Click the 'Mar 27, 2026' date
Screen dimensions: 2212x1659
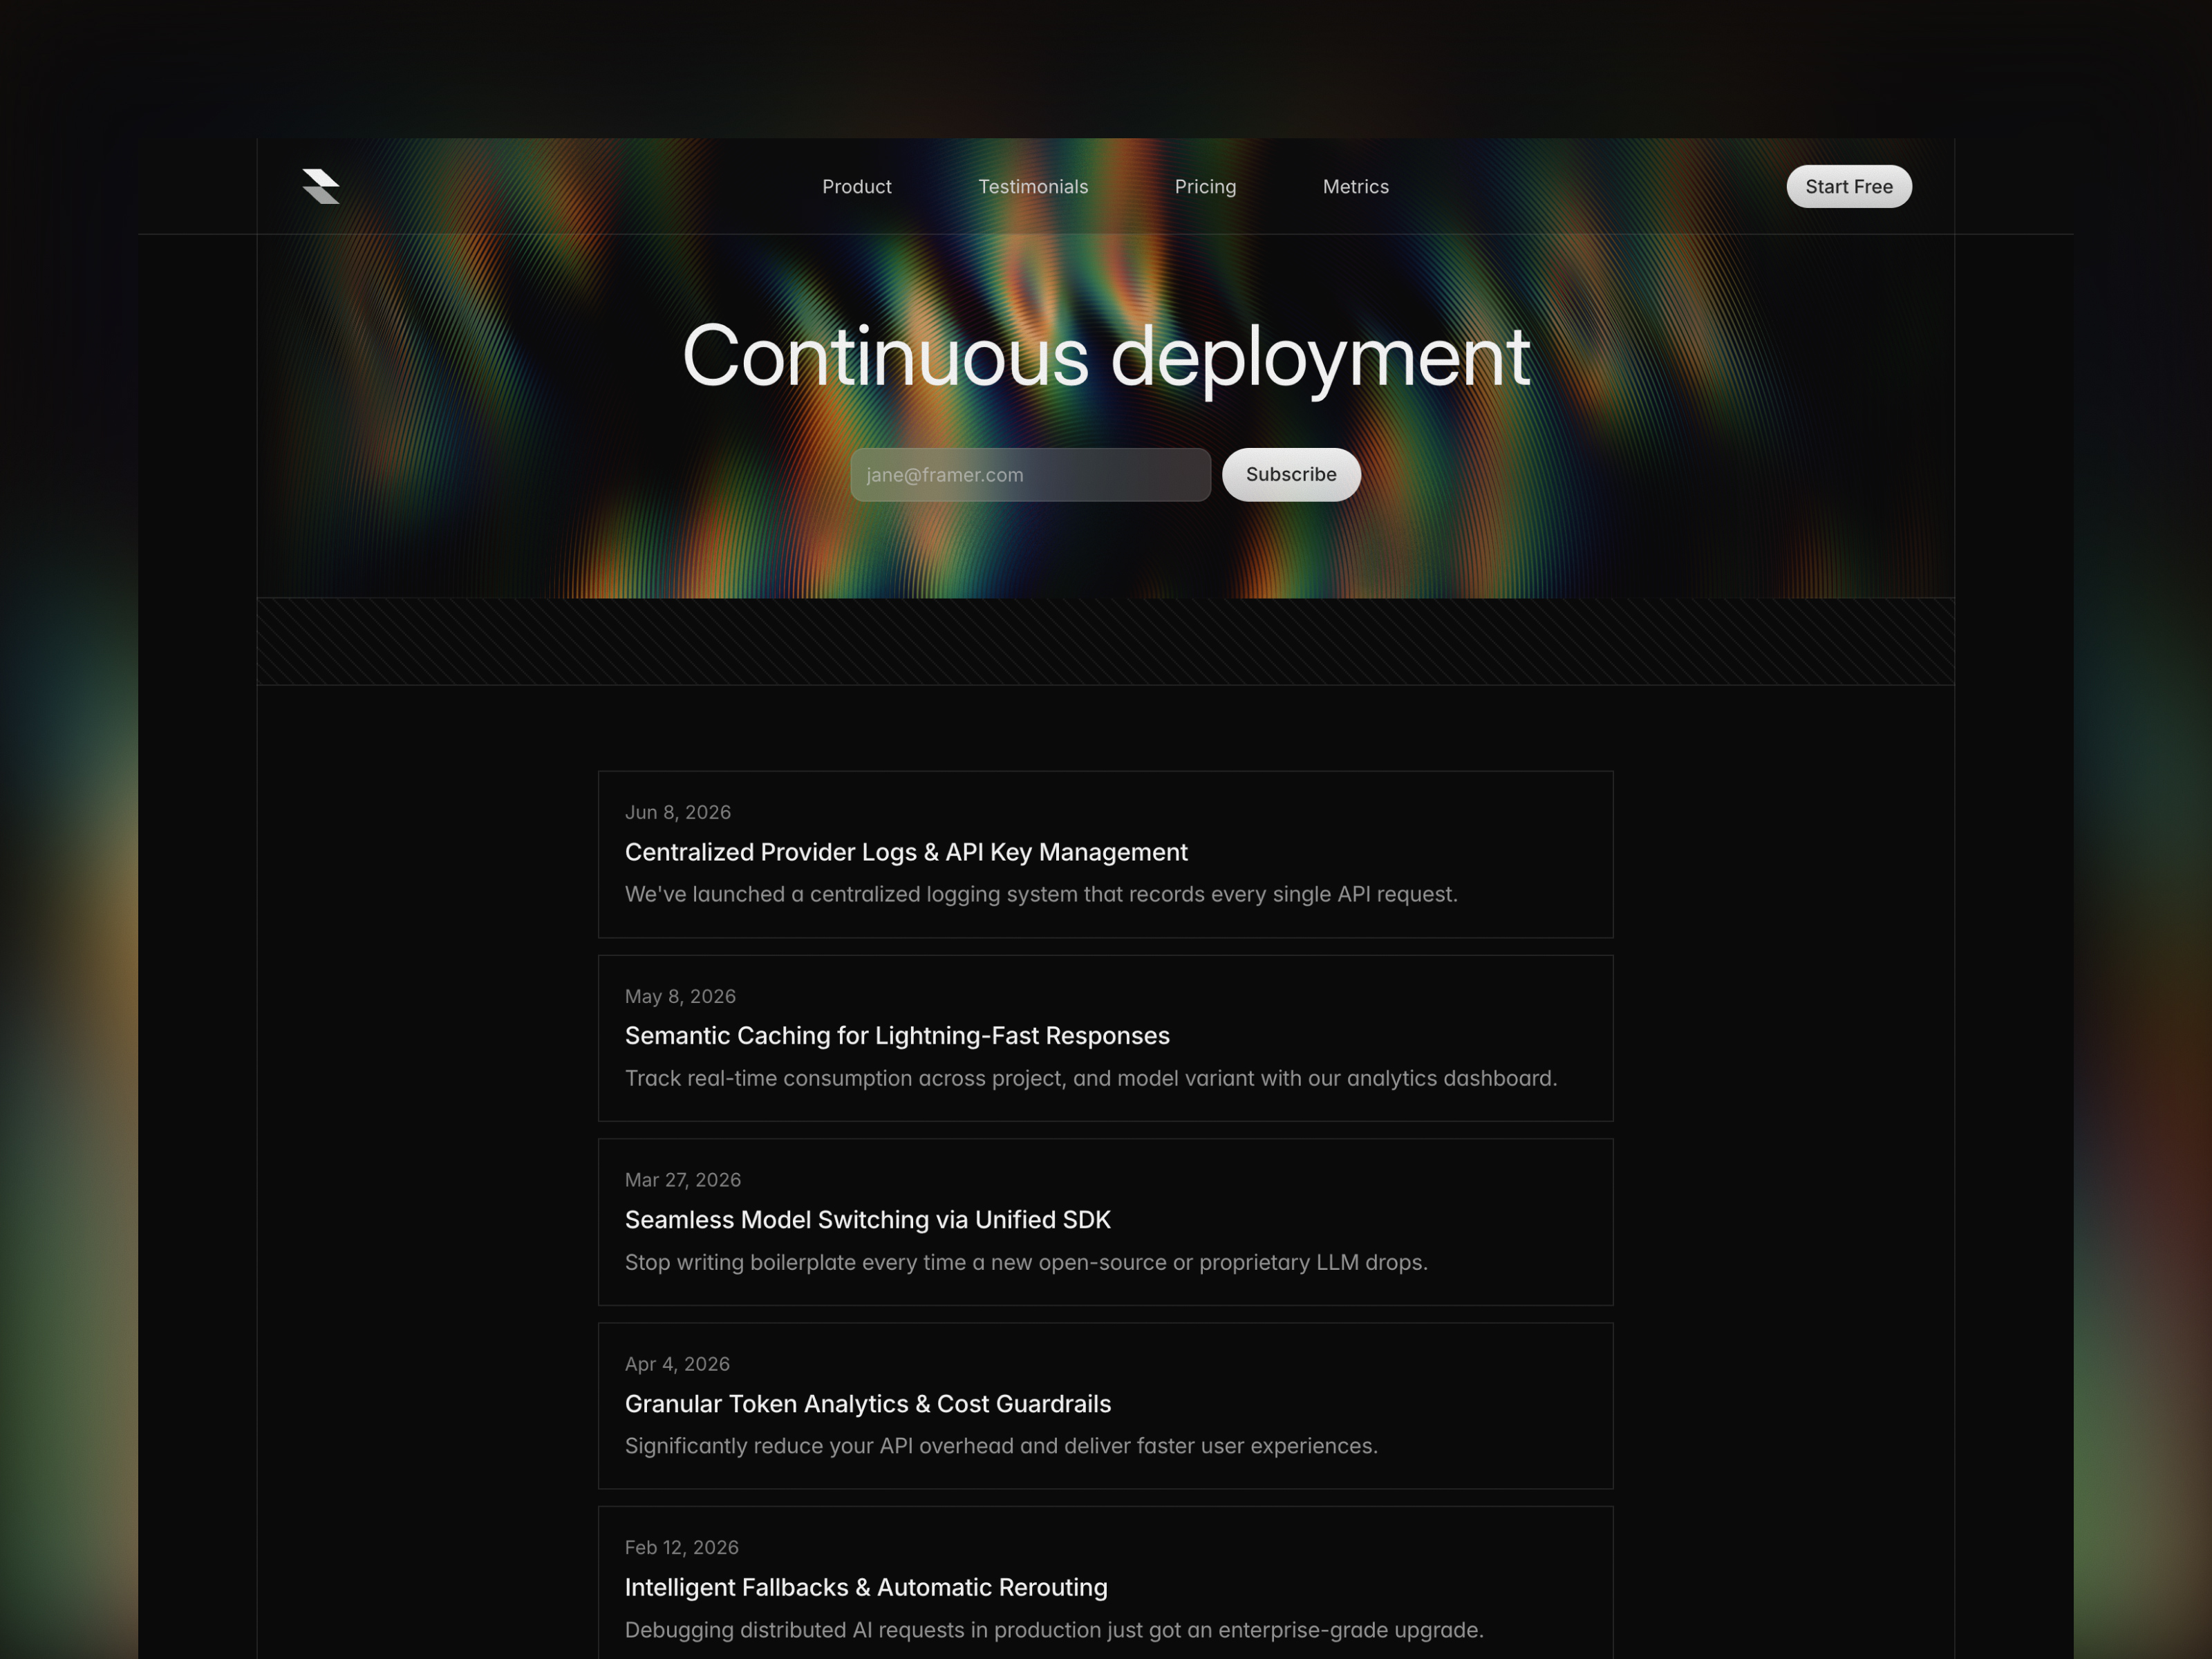(683, 1180)
